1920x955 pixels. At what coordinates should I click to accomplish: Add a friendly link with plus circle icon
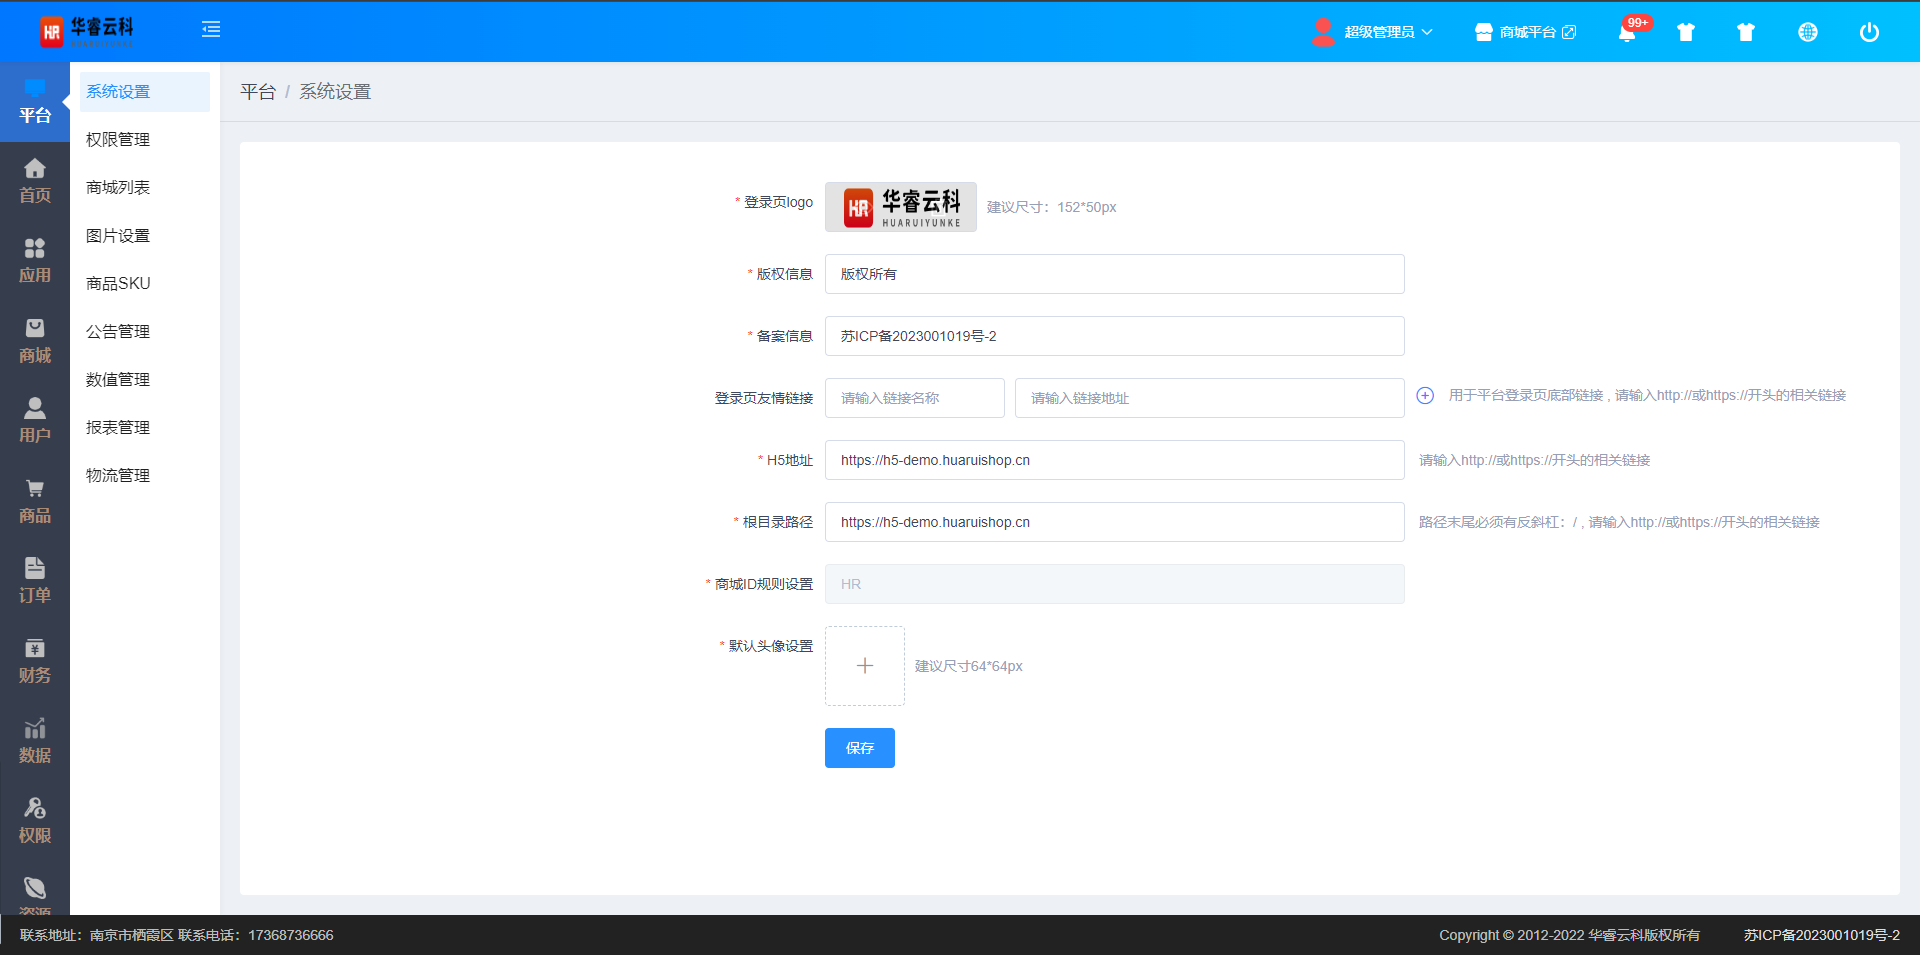click(1425, 396)
